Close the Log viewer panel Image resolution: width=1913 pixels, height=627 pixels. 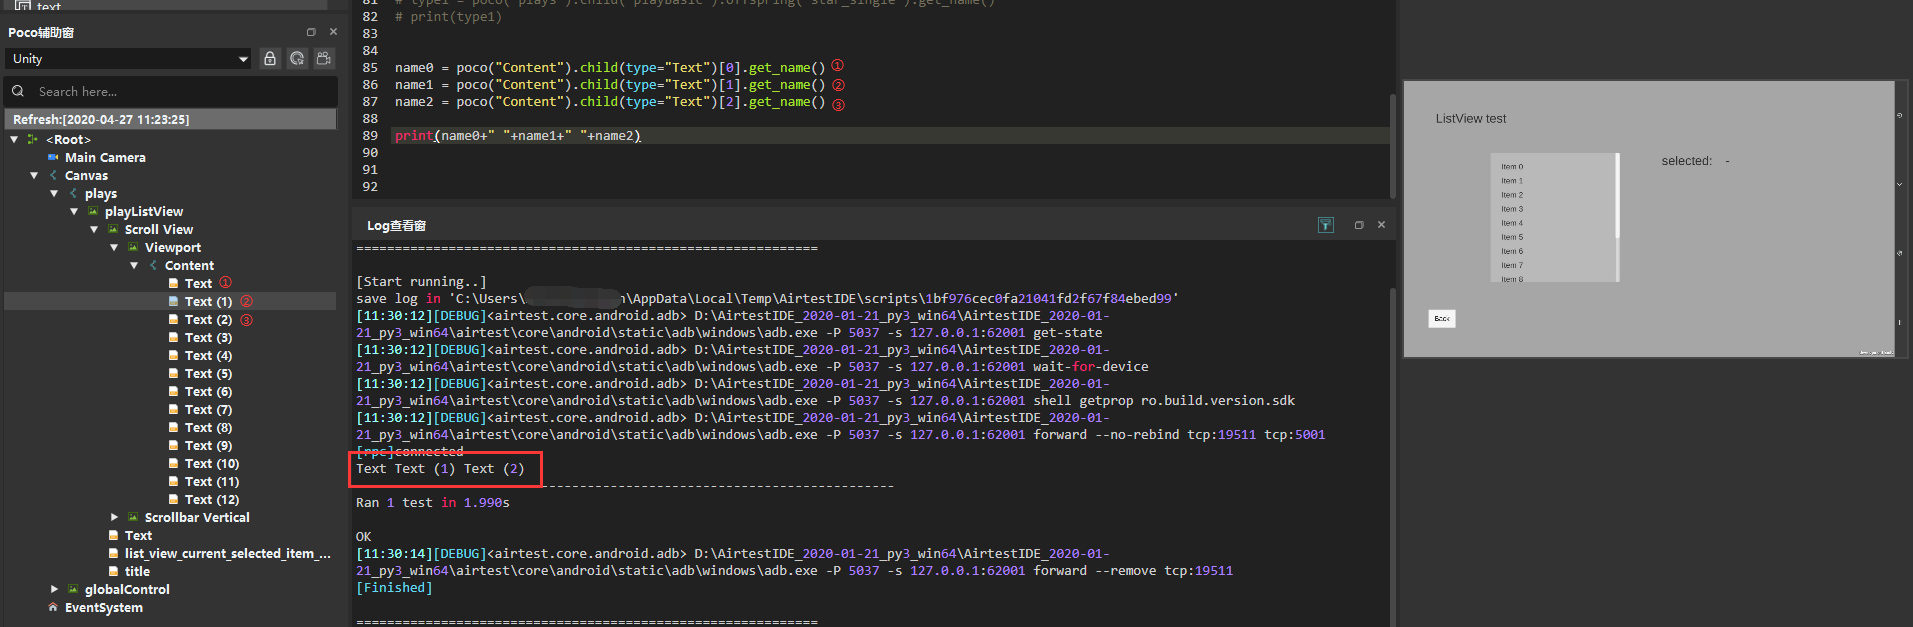coord(1381,225)
